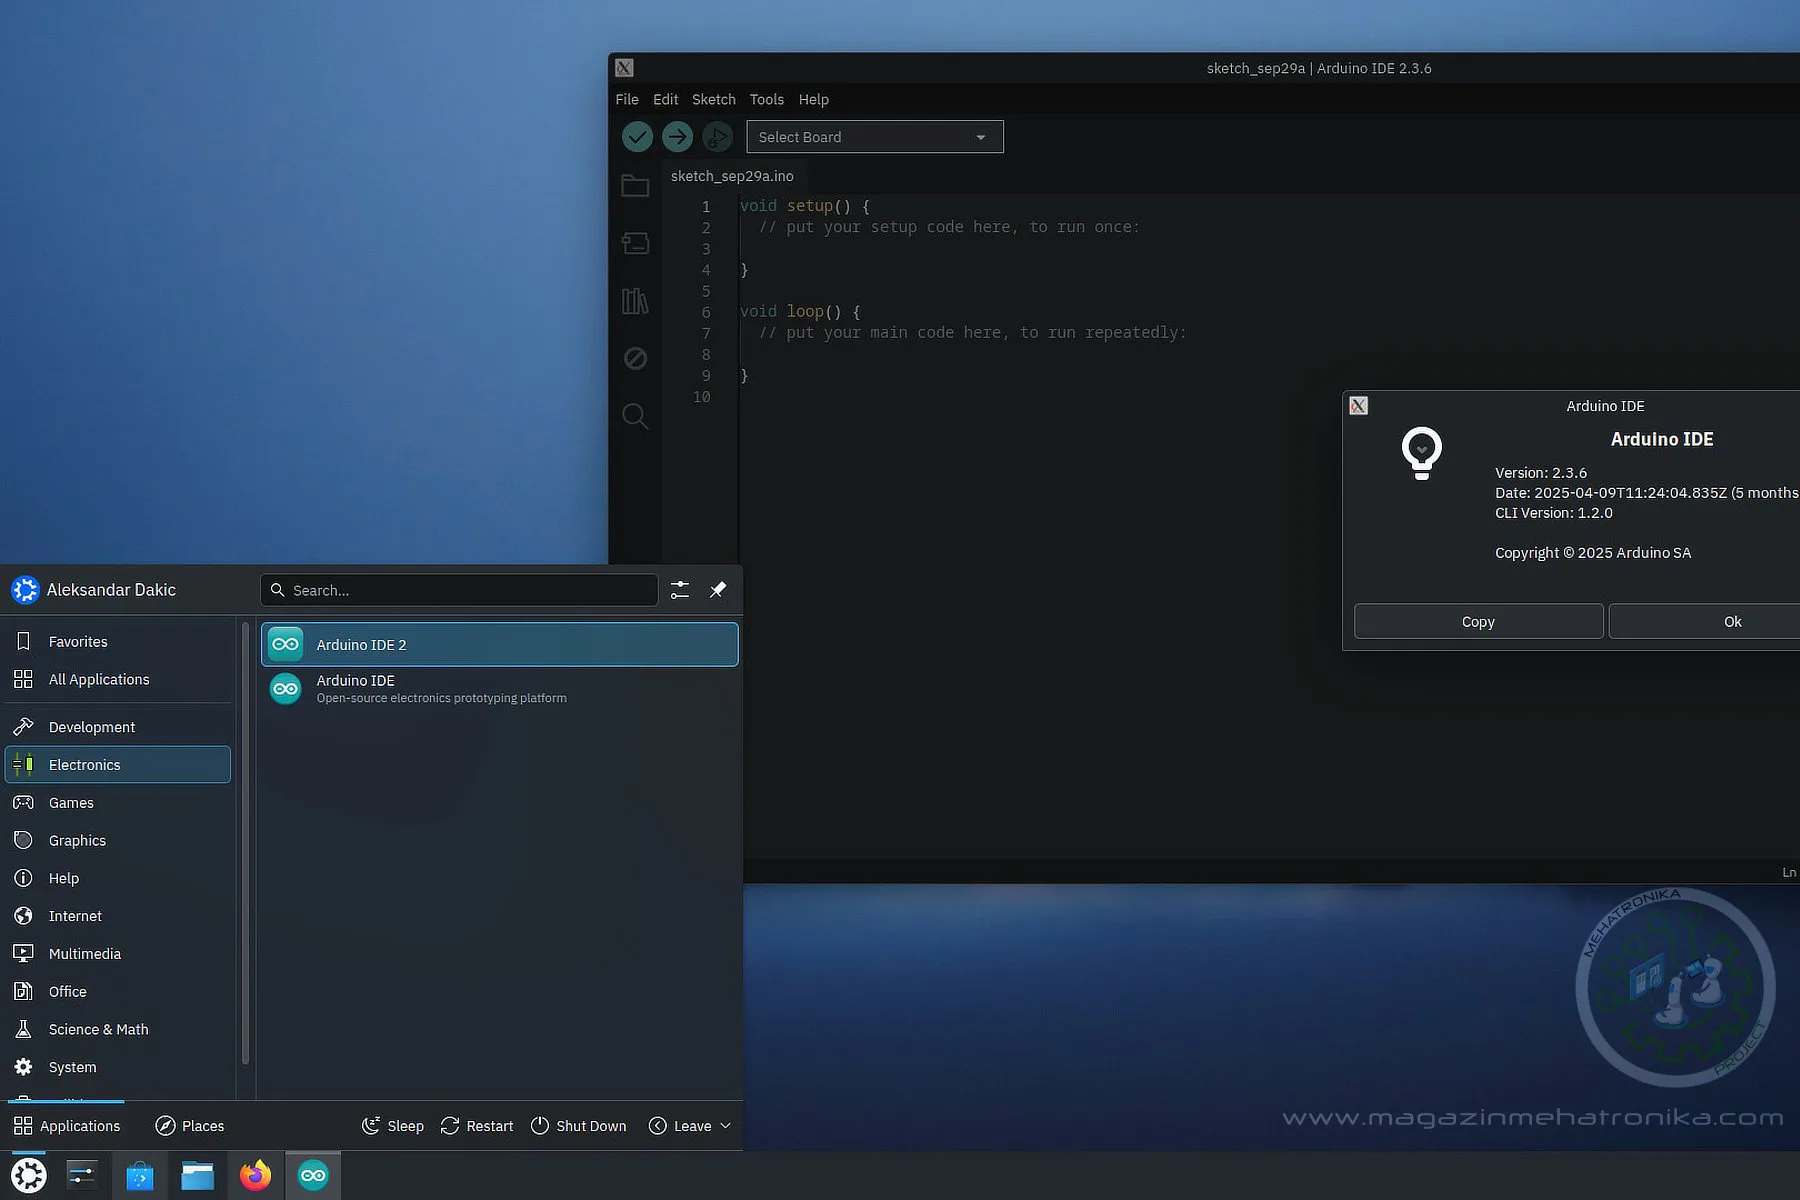
Task: Click the Search field in application launcher
Action: pos(459,590)
